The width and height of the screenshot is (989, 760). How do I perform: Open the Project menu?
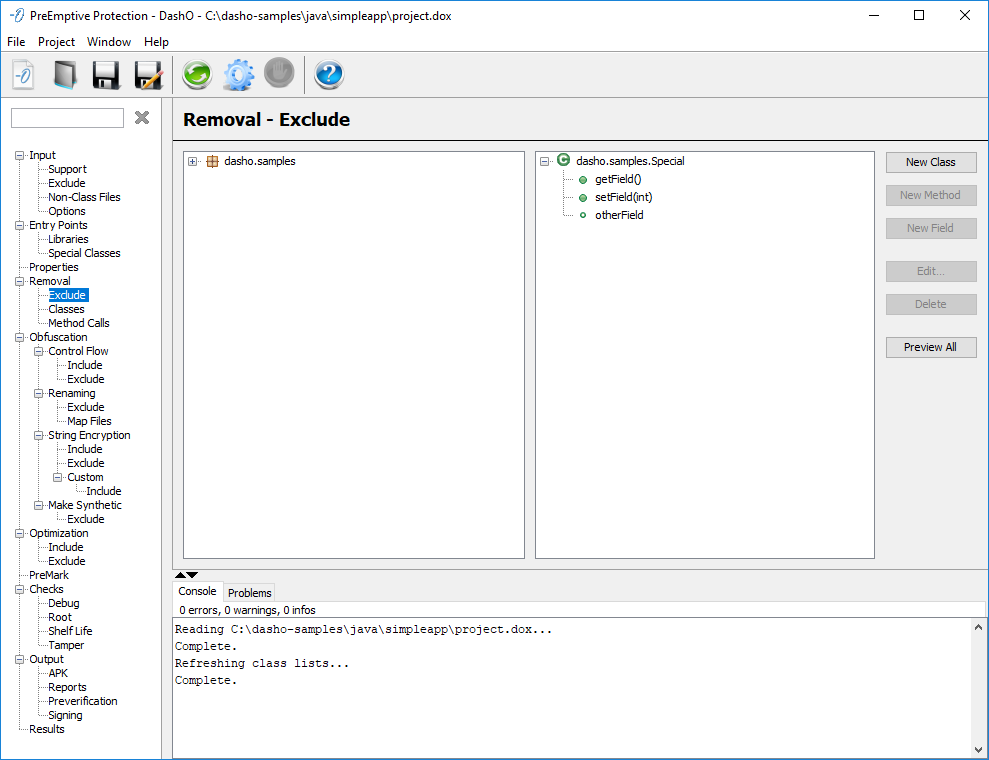coord(56,42)
